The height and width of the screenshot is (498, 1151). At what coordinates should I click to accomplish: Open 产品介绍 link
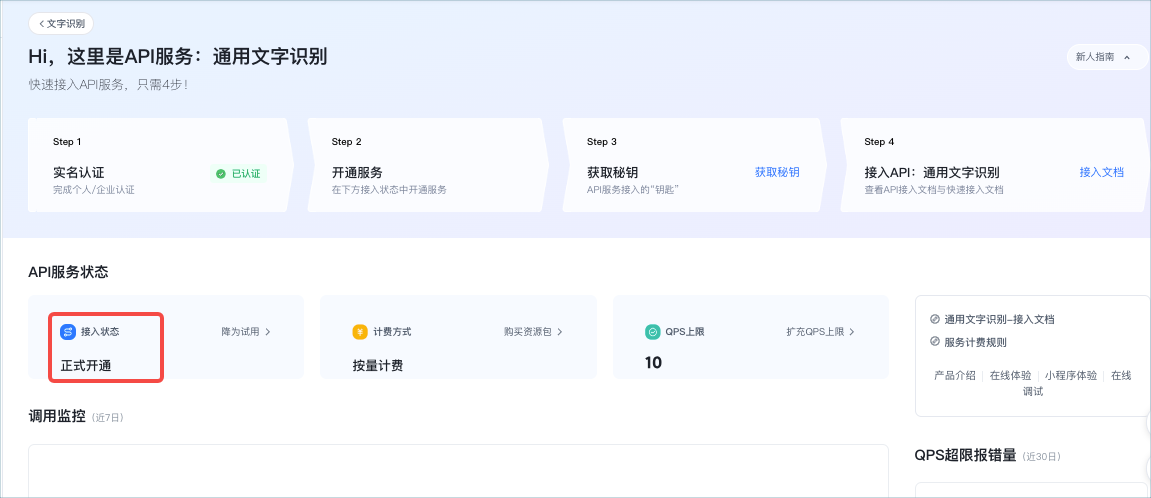954,375
